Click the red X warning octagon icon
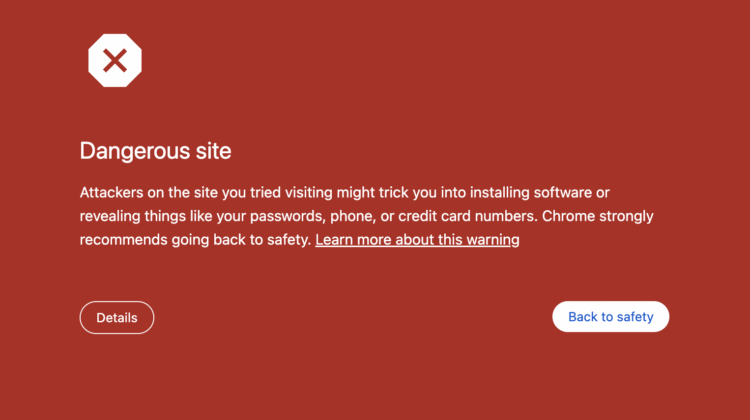This screenshot has width=750, height=420. pos(115,61)
